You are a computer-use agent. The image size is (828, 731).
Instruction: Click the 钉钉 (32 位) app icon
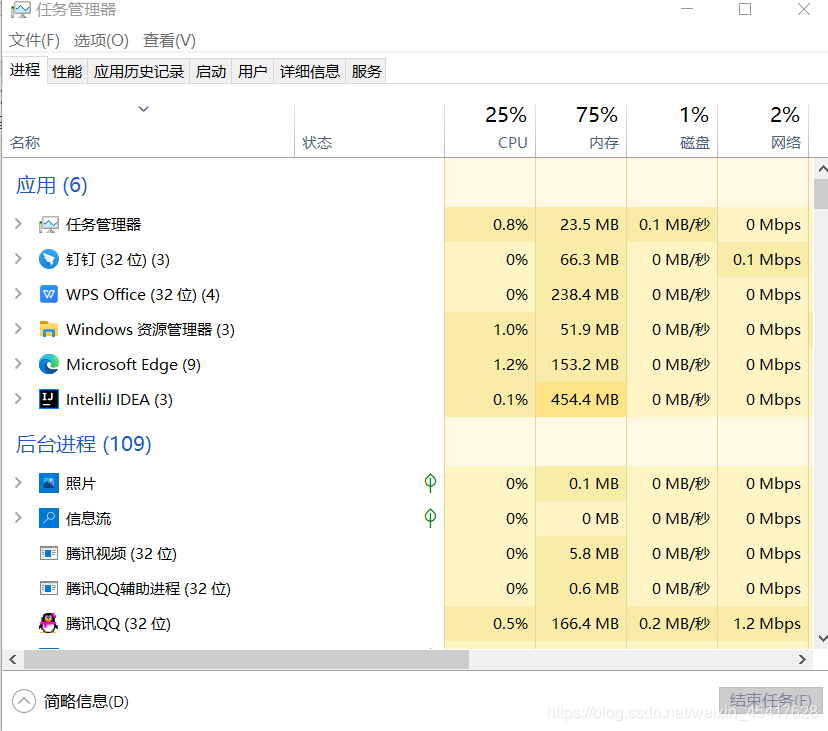click(x=49, y=259)
